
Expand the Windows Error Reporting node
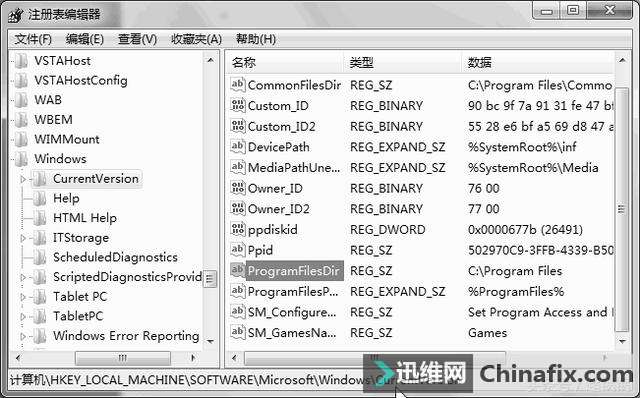coord(23,336)
